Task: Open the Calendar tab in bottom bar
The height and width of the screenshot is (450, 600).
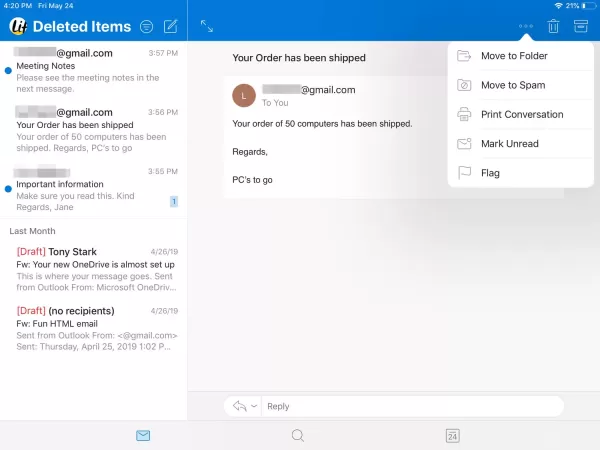Action: (x=452, y=435)
